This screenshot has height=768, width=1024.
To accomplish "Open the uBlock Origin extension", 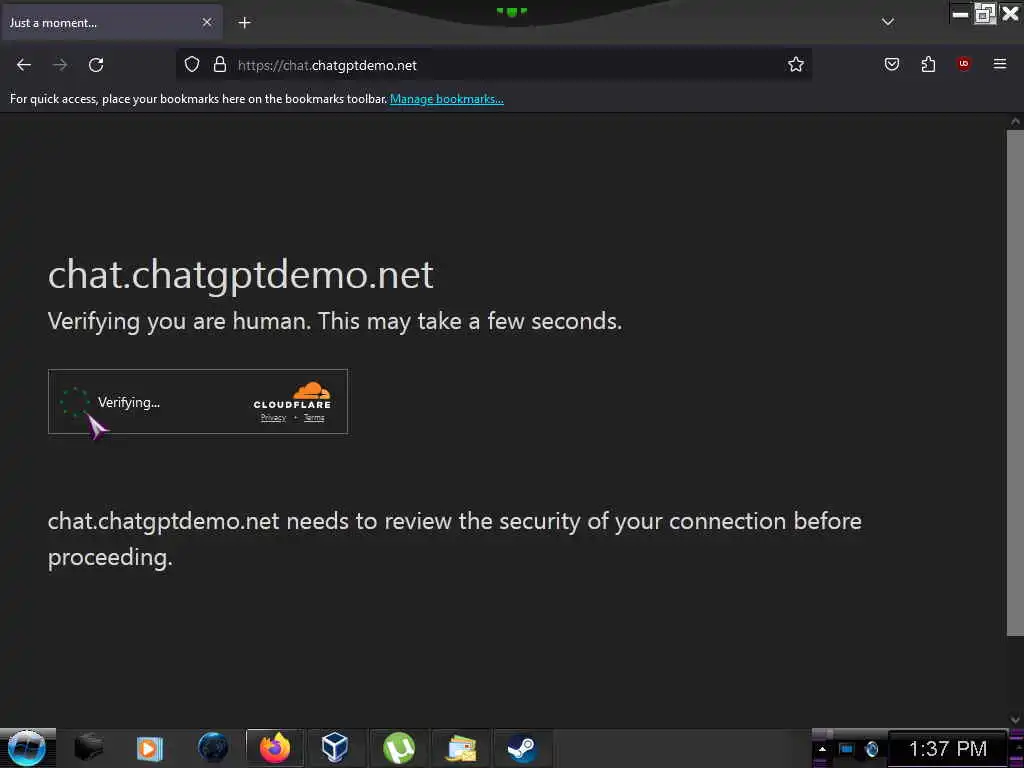I will coord(964,64).
